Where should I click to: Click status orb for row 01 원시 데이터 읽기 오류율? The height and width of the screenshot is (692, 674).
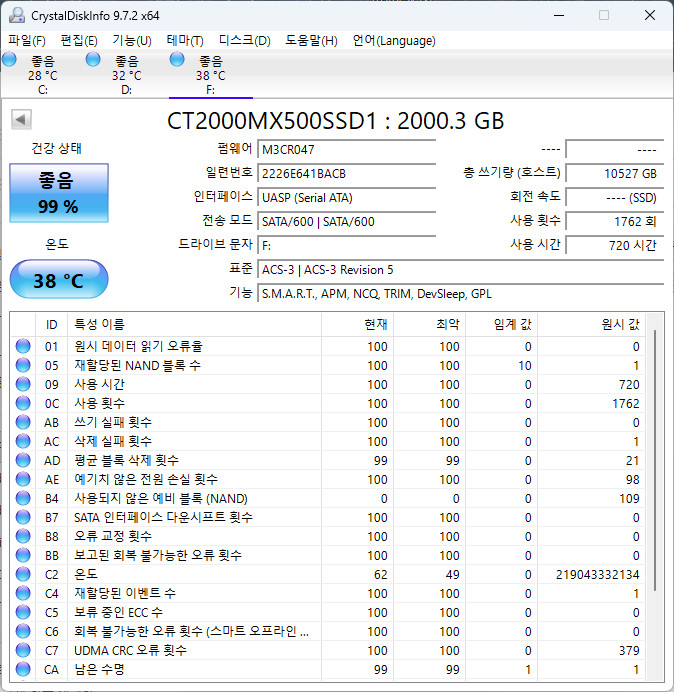pyautogui.click(x=23, y=346)
